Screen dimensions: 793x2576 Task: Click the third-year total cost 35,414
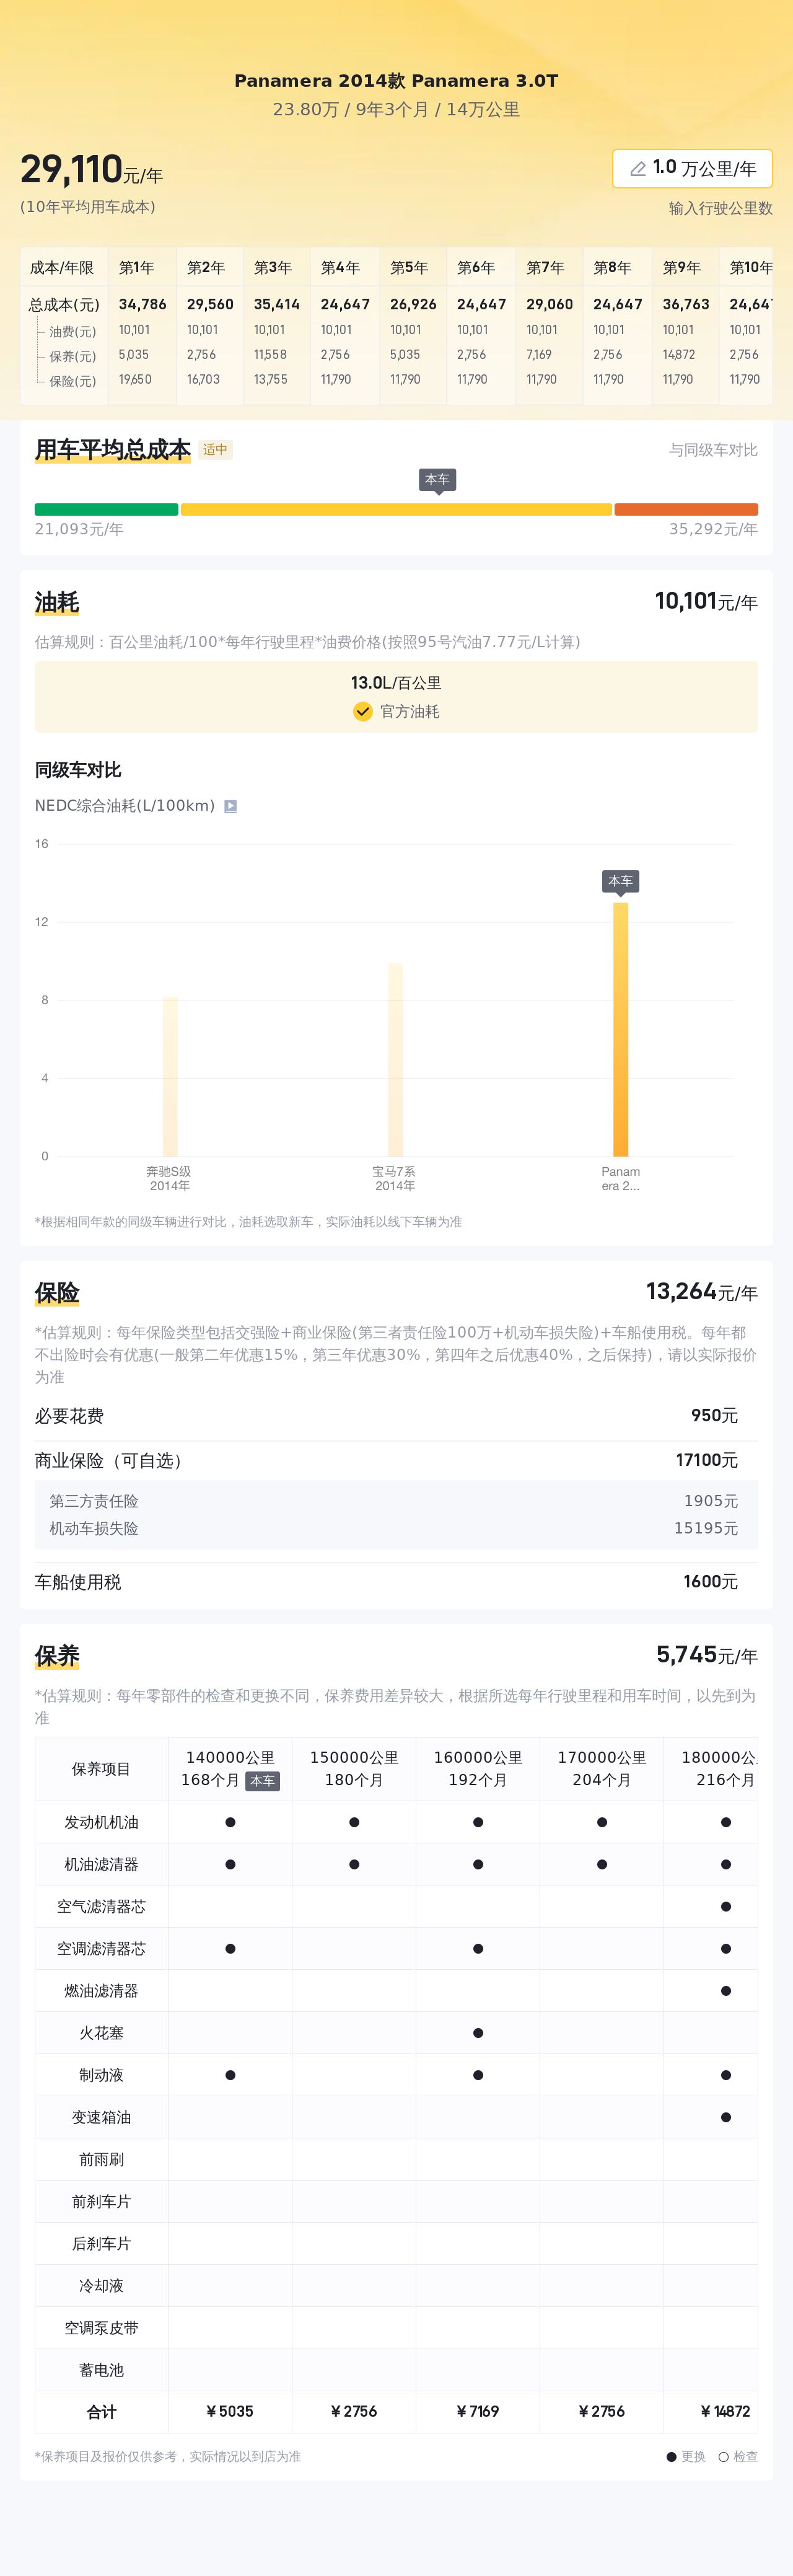277,304
